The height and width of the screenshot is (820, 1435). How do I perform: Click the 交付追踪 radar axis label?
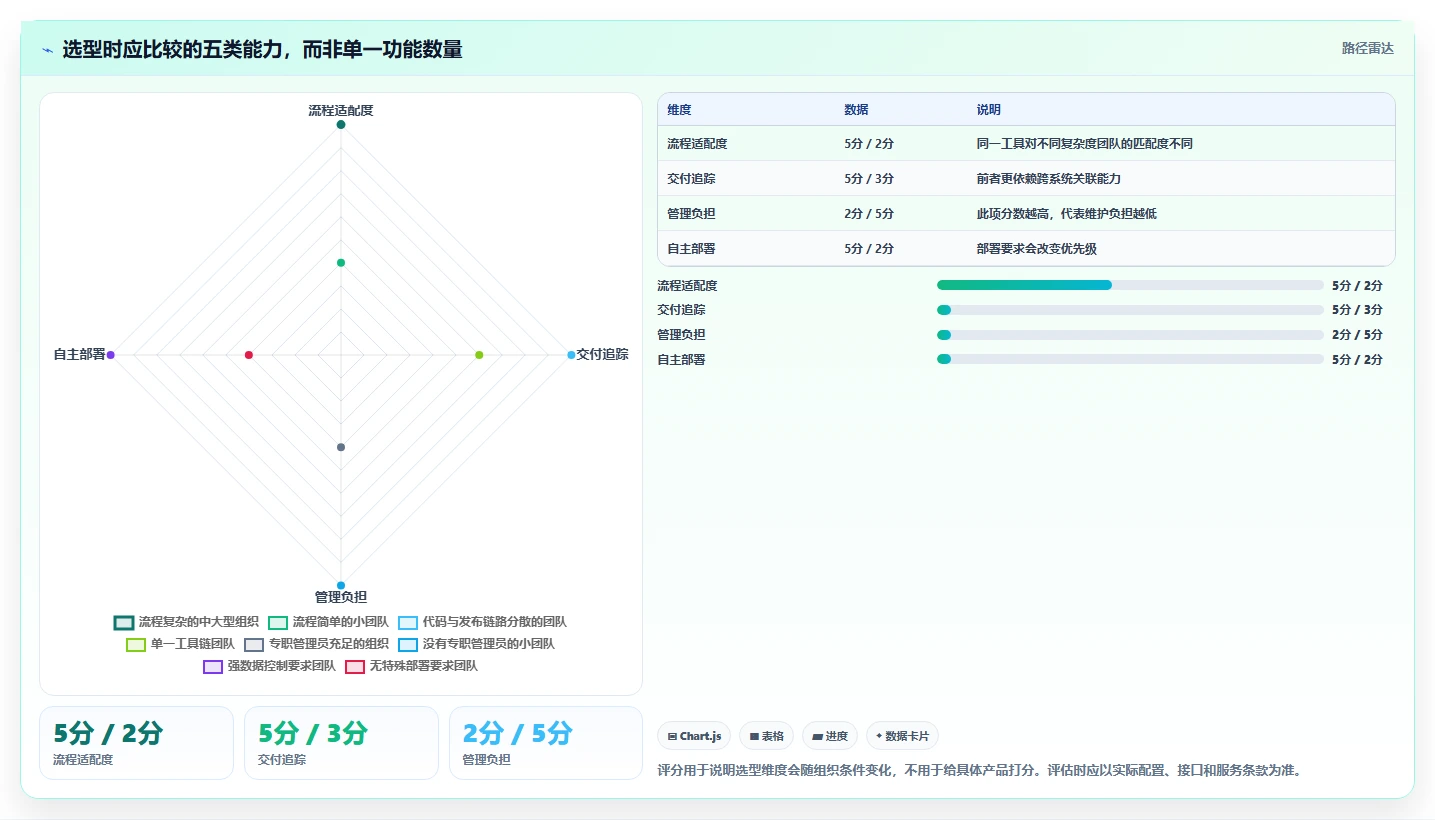603,354
